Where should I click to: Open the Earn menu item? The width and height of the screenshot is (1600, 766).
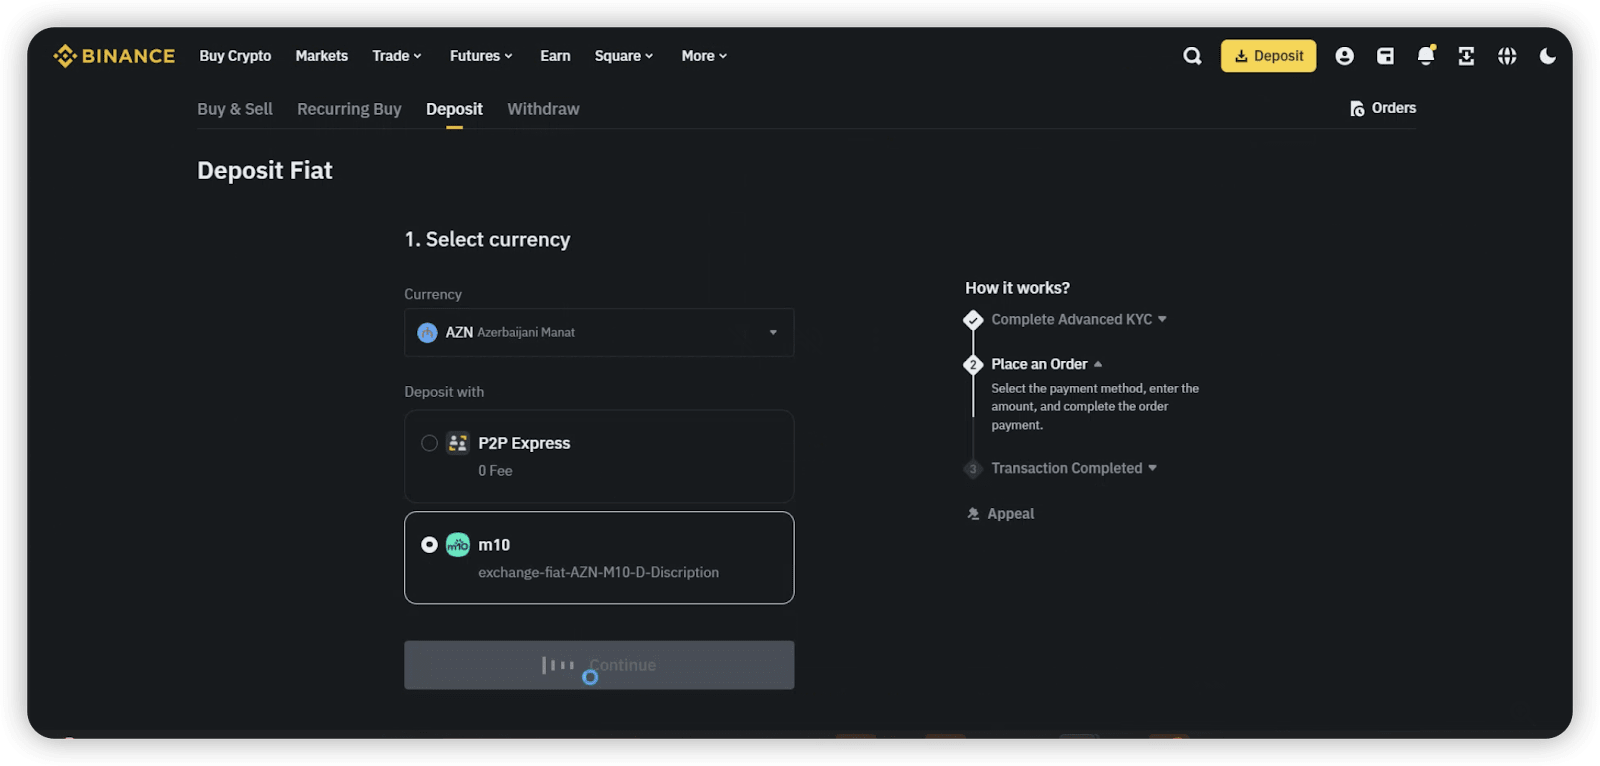[555, 56]
